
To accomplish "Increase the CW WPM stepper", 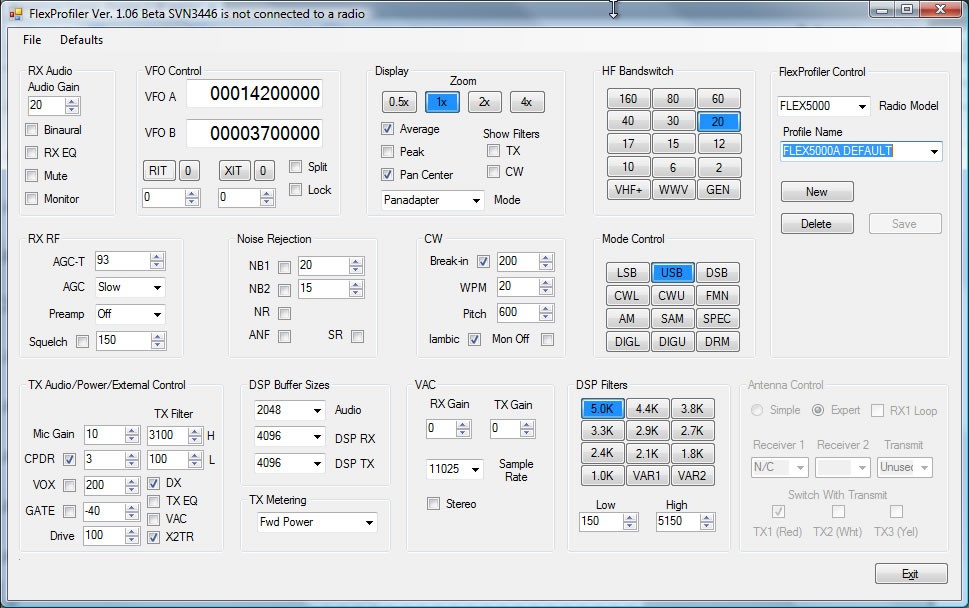I will click(x=546, y=283).
